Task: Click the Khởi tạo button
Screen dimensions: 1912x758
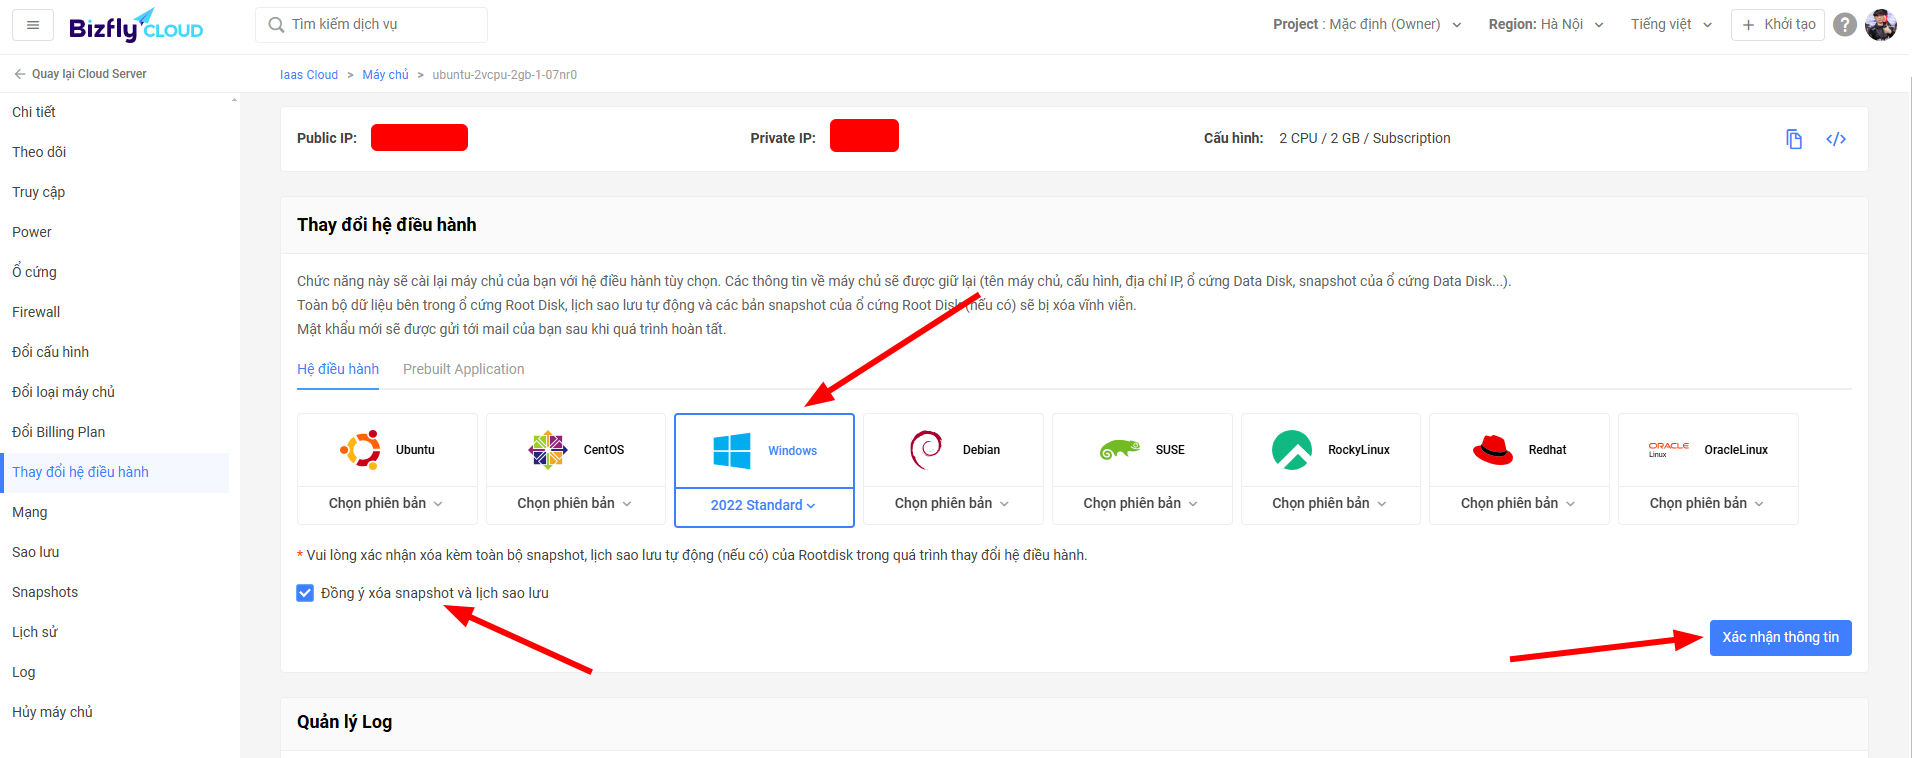Action: pos(1778,25)
